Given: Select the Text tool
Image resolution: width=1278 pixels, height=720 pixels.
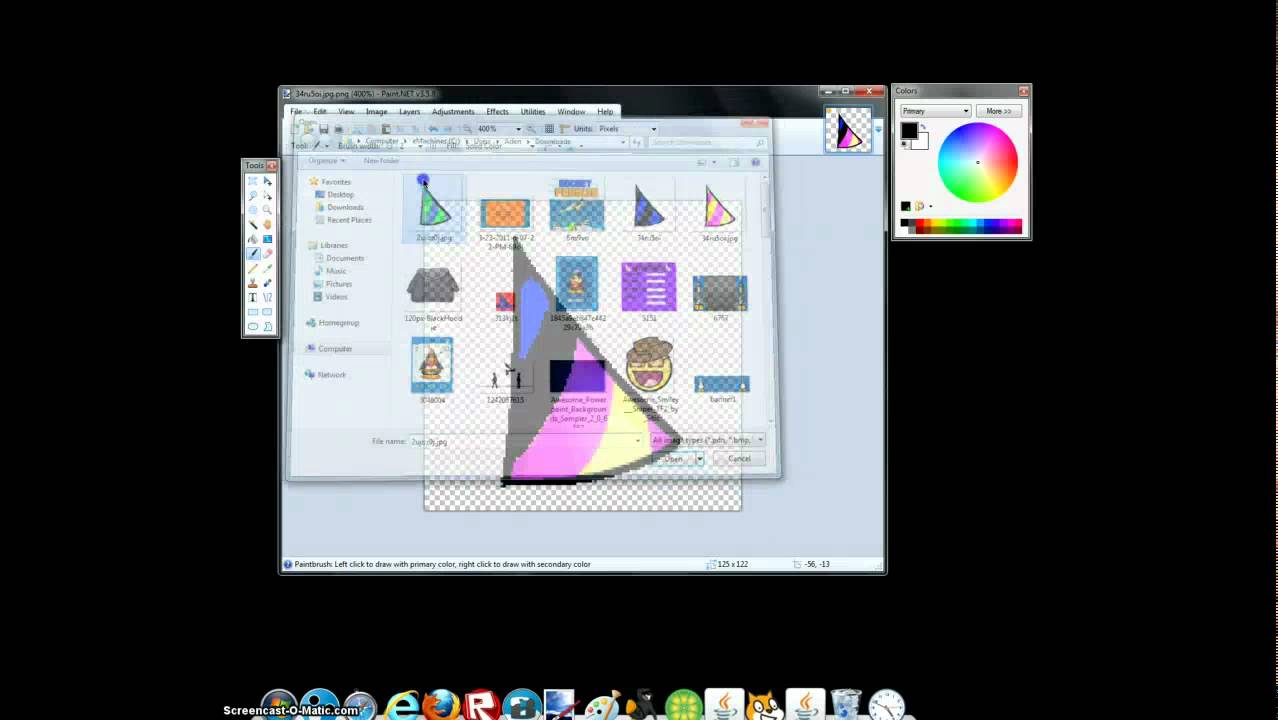Looking at the screenshot, I should 252,297.
